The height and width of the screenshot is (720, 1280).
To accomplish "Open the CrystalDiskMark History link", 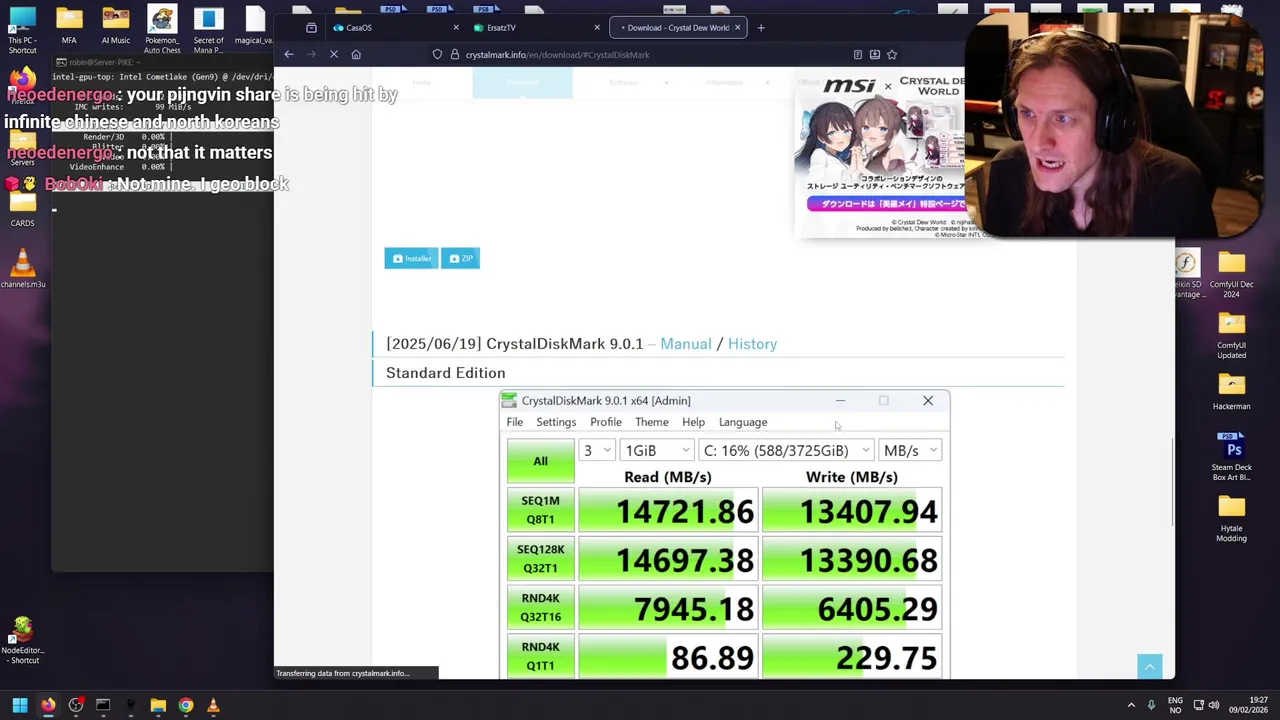I will coord(752,344).
